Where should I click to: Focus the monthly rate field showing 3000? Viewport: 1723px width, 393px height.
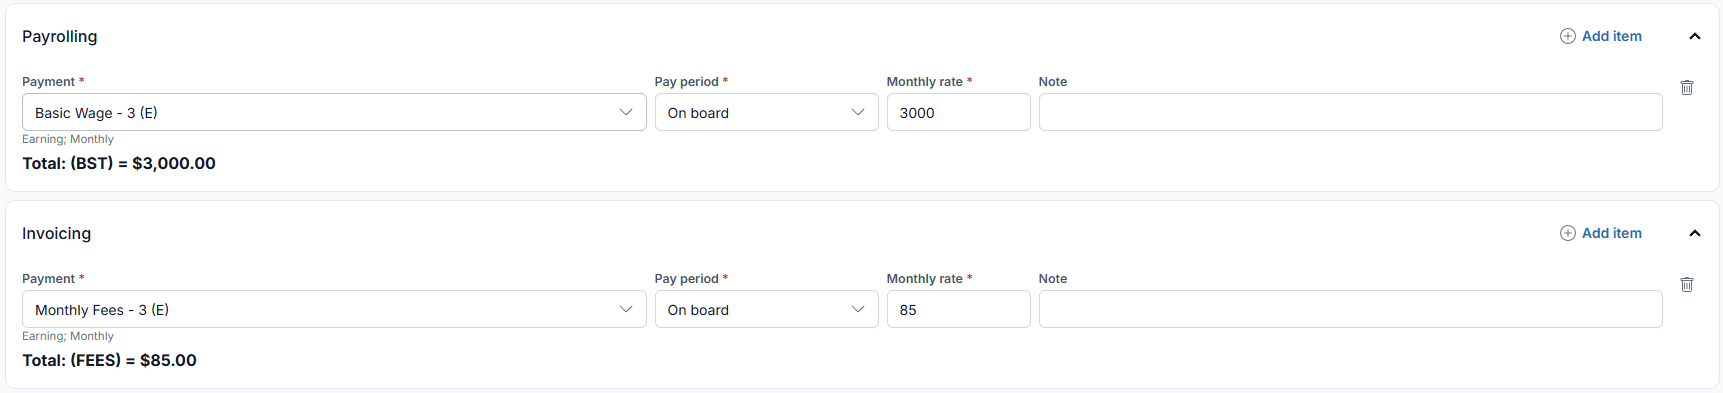coord(958,112)
